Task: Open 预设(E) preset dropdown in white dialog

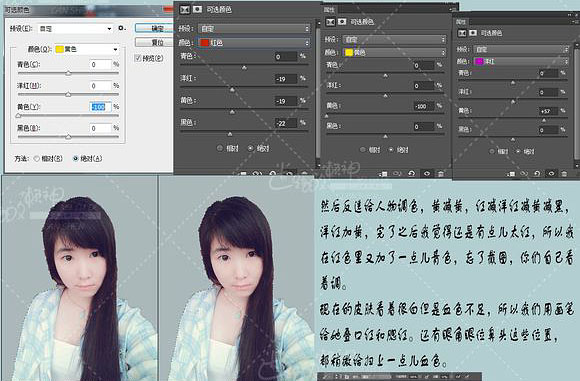Action: click(x=75, y=28)
